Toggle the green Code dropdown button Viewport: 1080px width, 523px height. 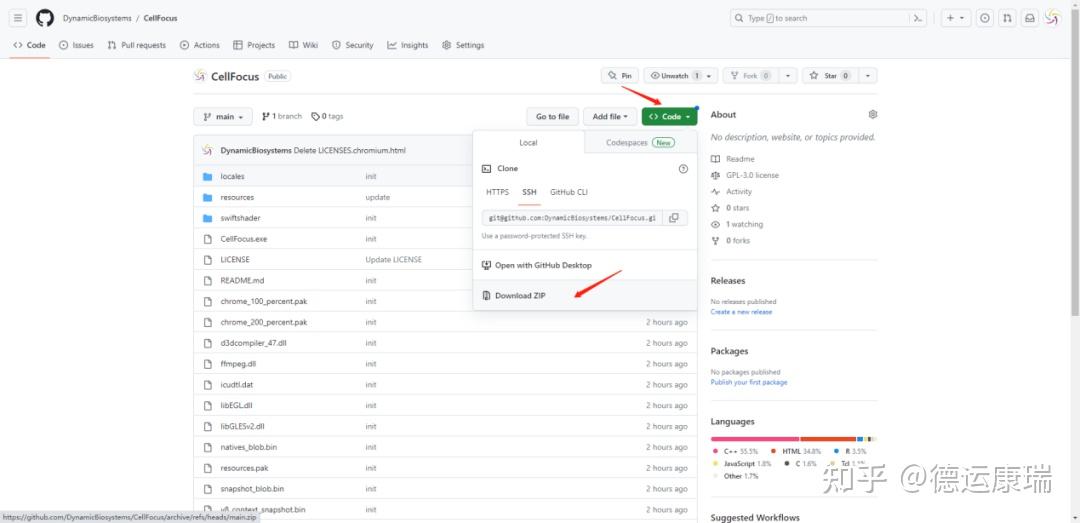[669, 117]
